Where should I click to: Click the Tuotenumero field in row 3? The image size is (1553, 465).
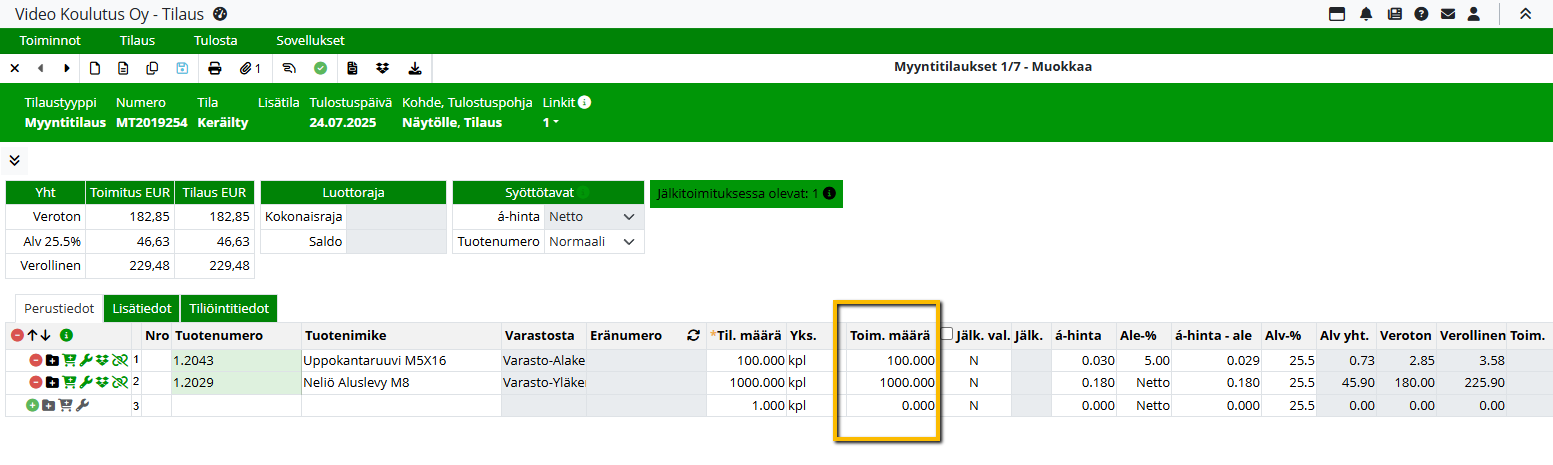(x=236, y=406)
